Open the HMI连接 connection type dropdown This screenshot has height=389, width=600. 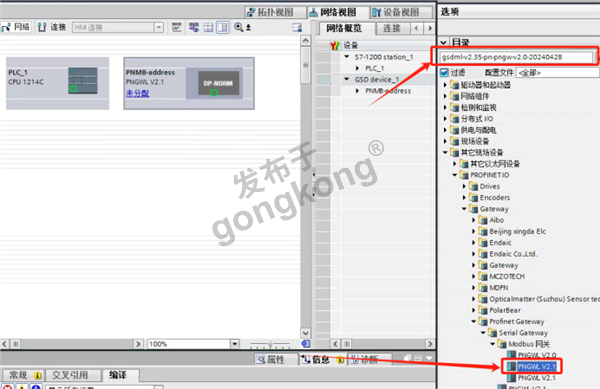(x=159, y=28)
